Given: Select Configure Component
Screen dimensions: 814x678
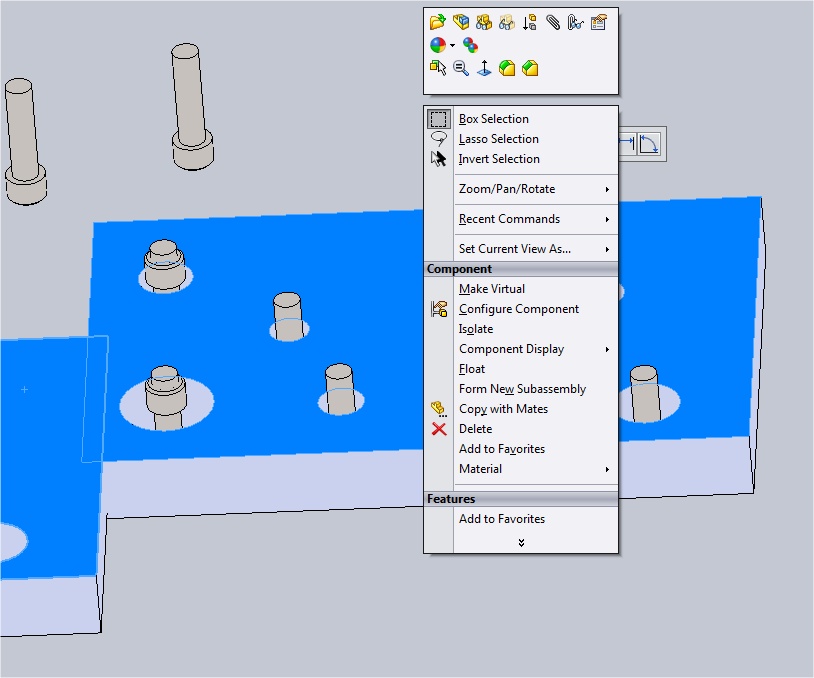Looking at the screenshot, I should point(521,309).
